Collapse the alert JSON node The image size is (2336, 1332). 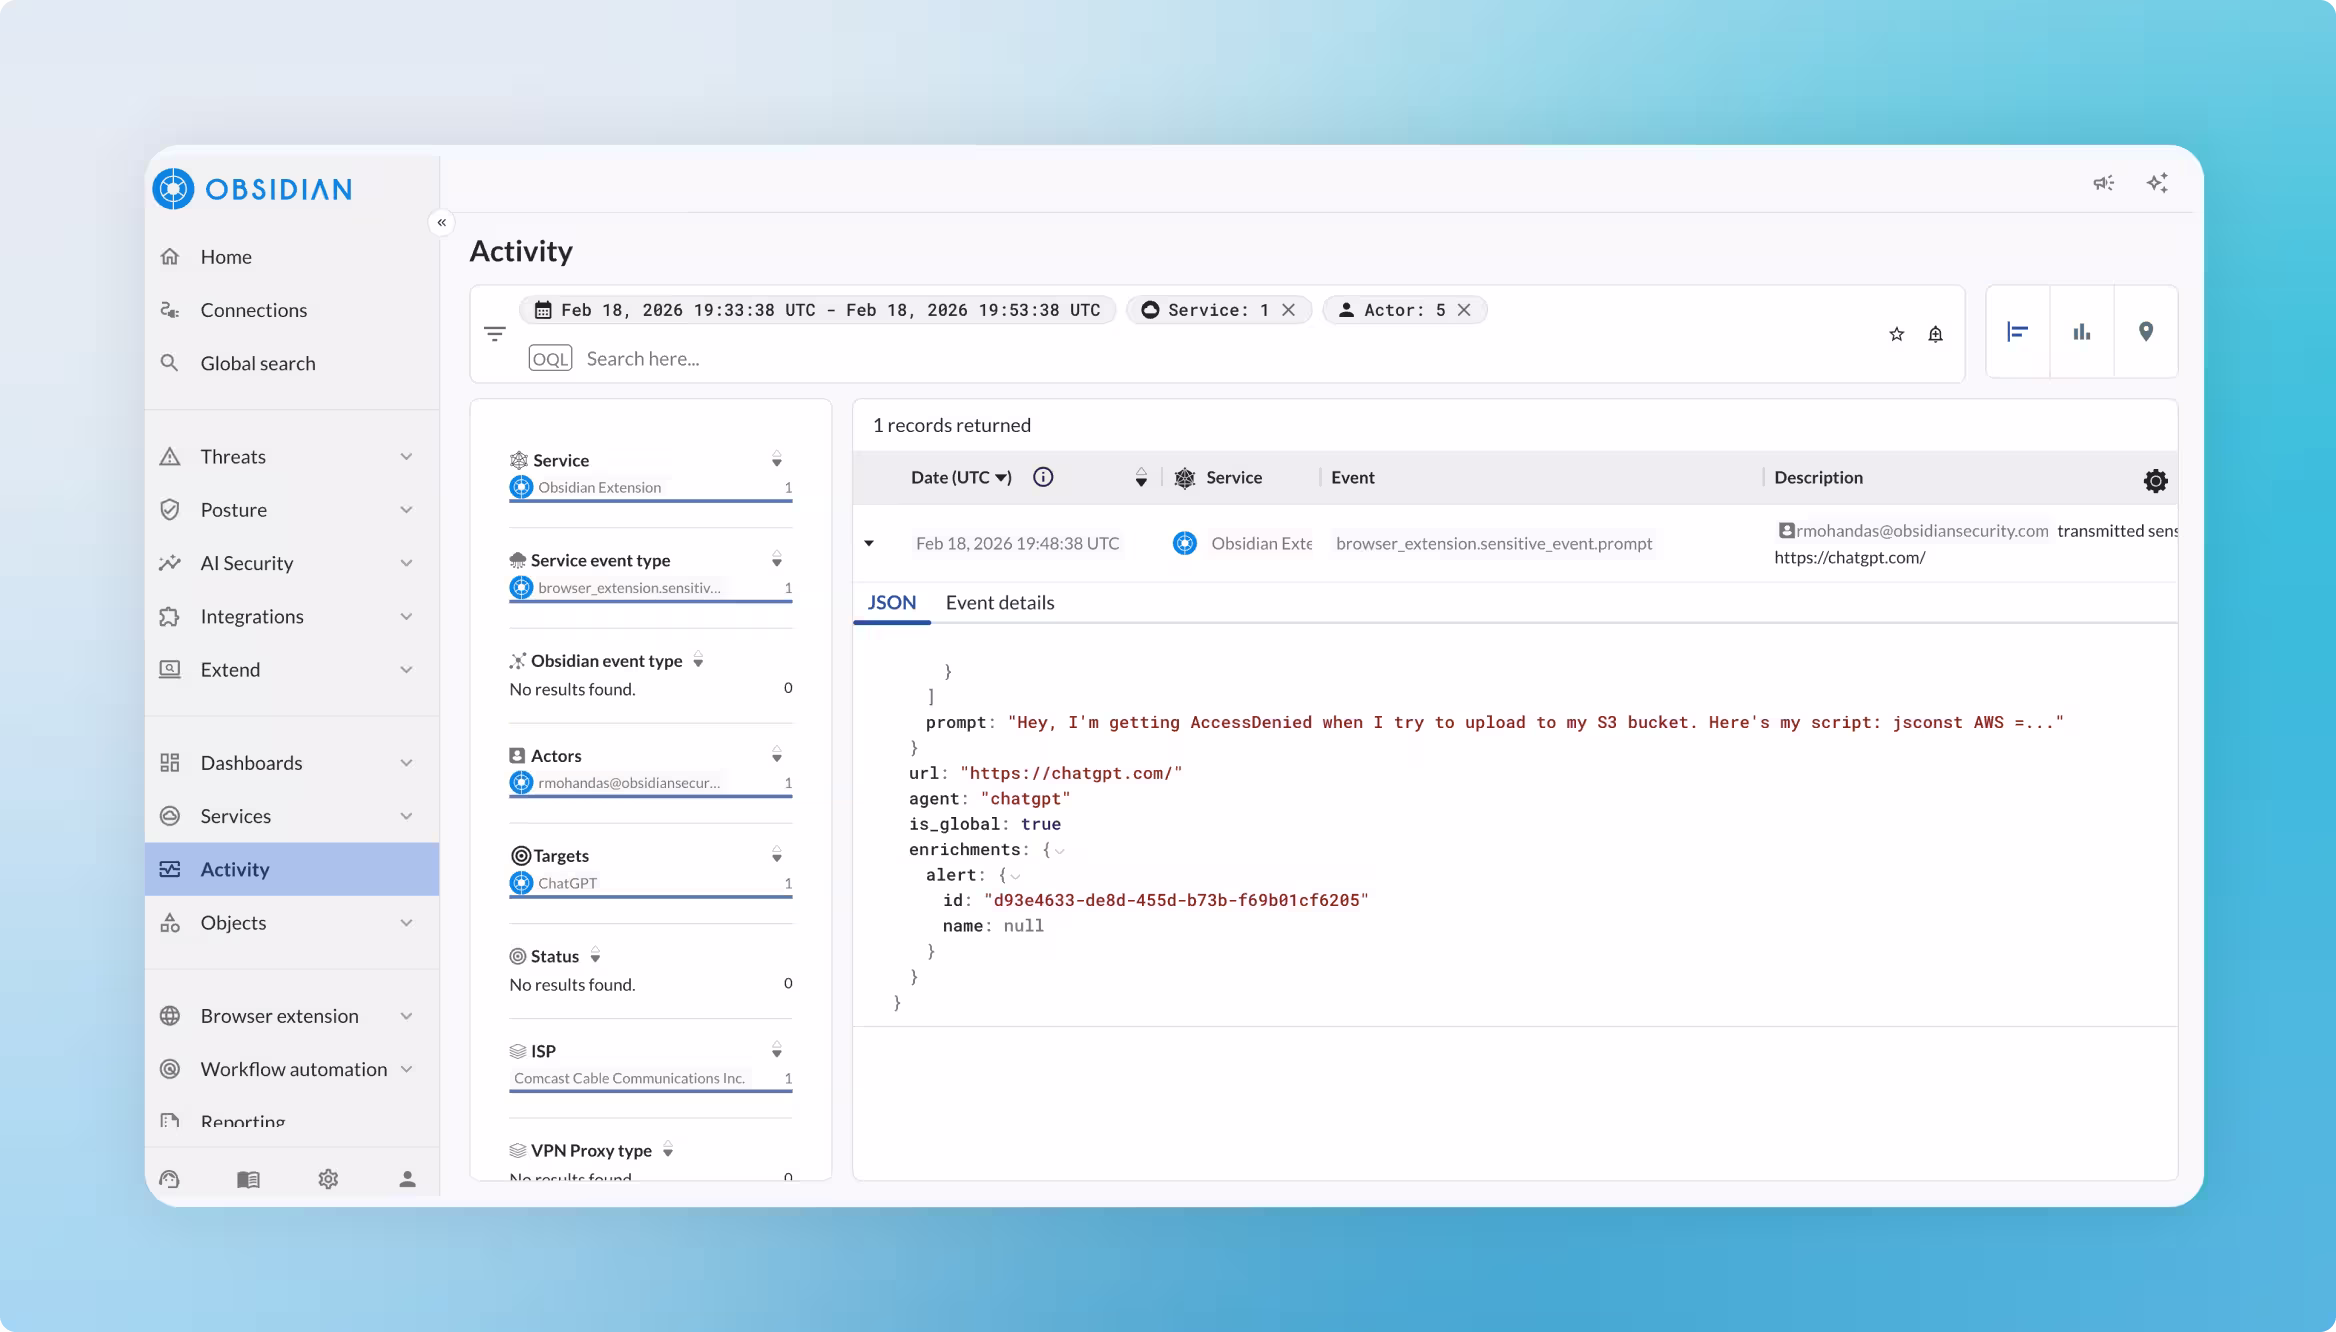[x=1016, y=875]
